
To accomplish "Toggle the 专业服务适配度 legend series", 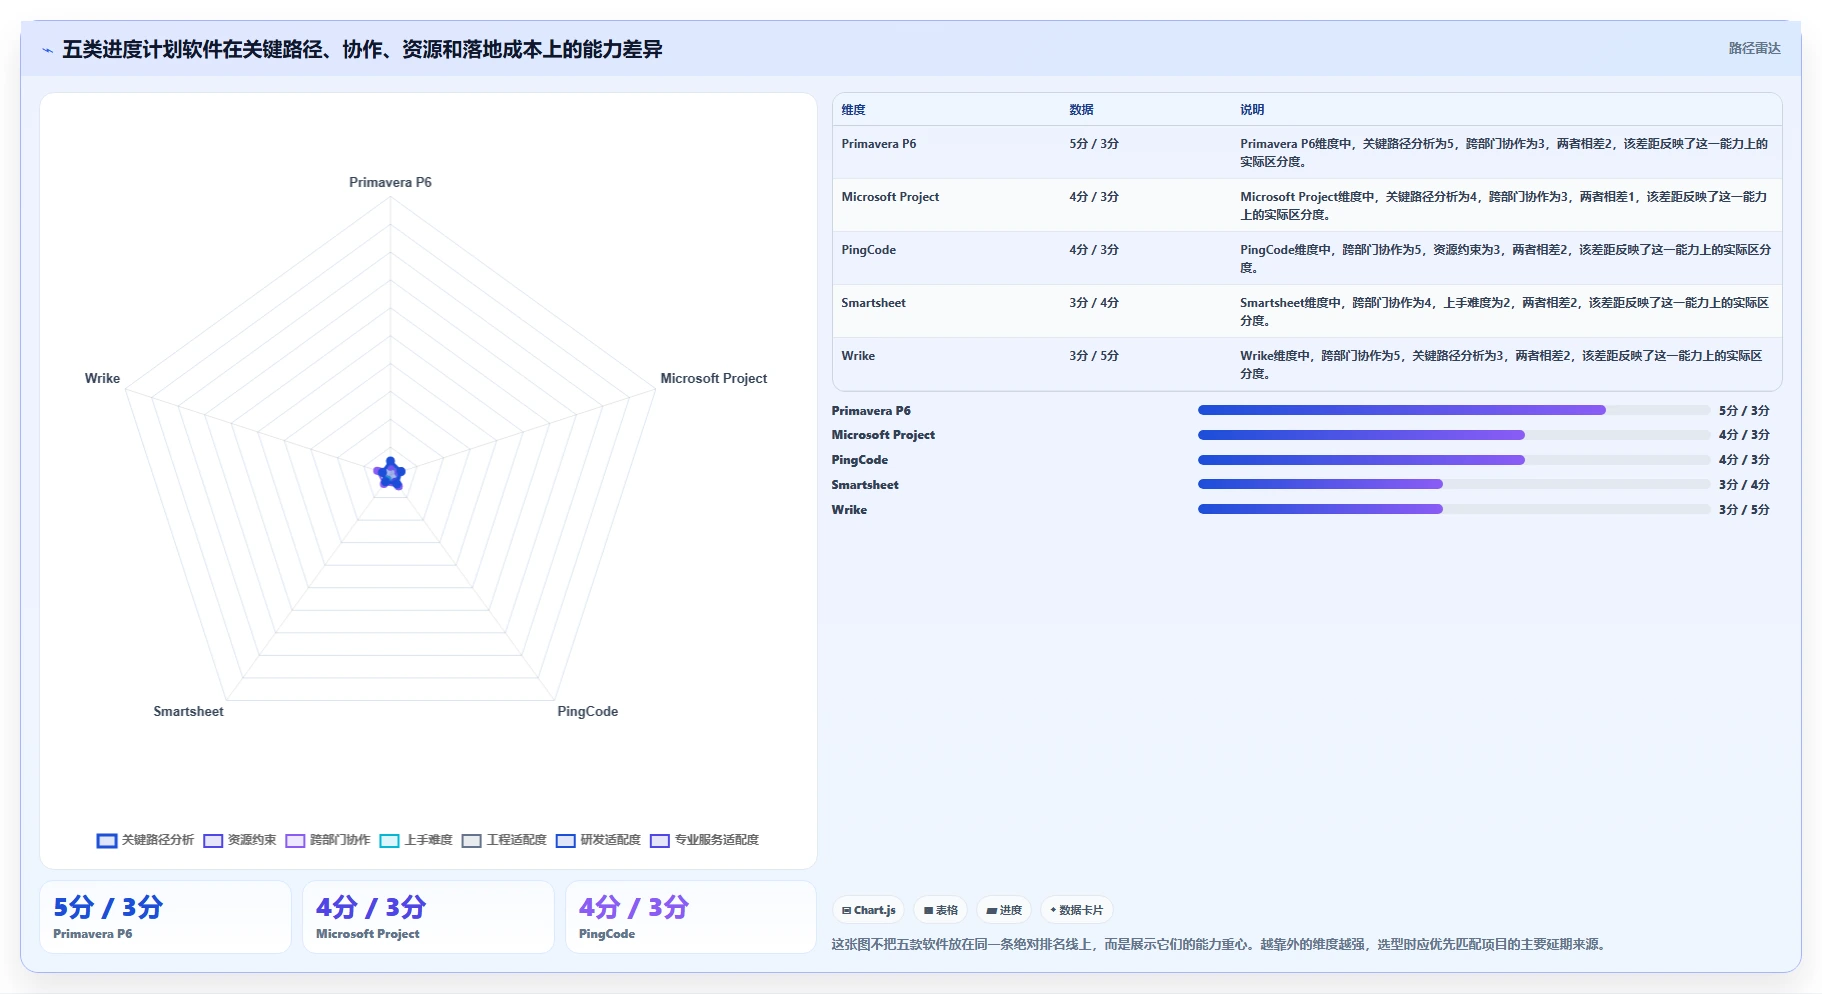I will 704,840.
